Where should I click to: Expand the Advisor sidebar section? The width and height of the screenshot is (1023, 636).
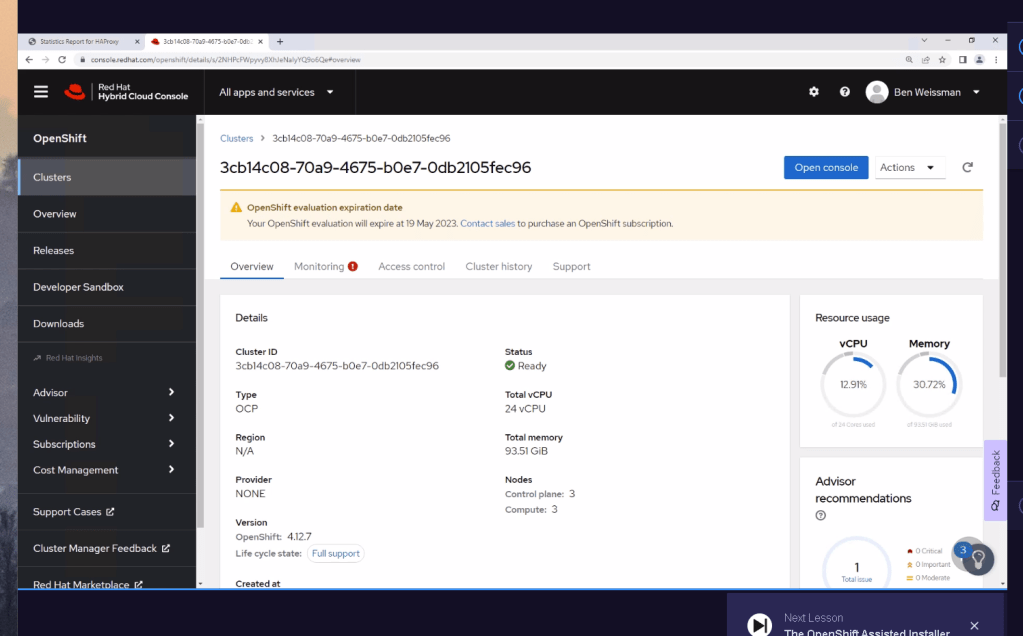point(104,392)
